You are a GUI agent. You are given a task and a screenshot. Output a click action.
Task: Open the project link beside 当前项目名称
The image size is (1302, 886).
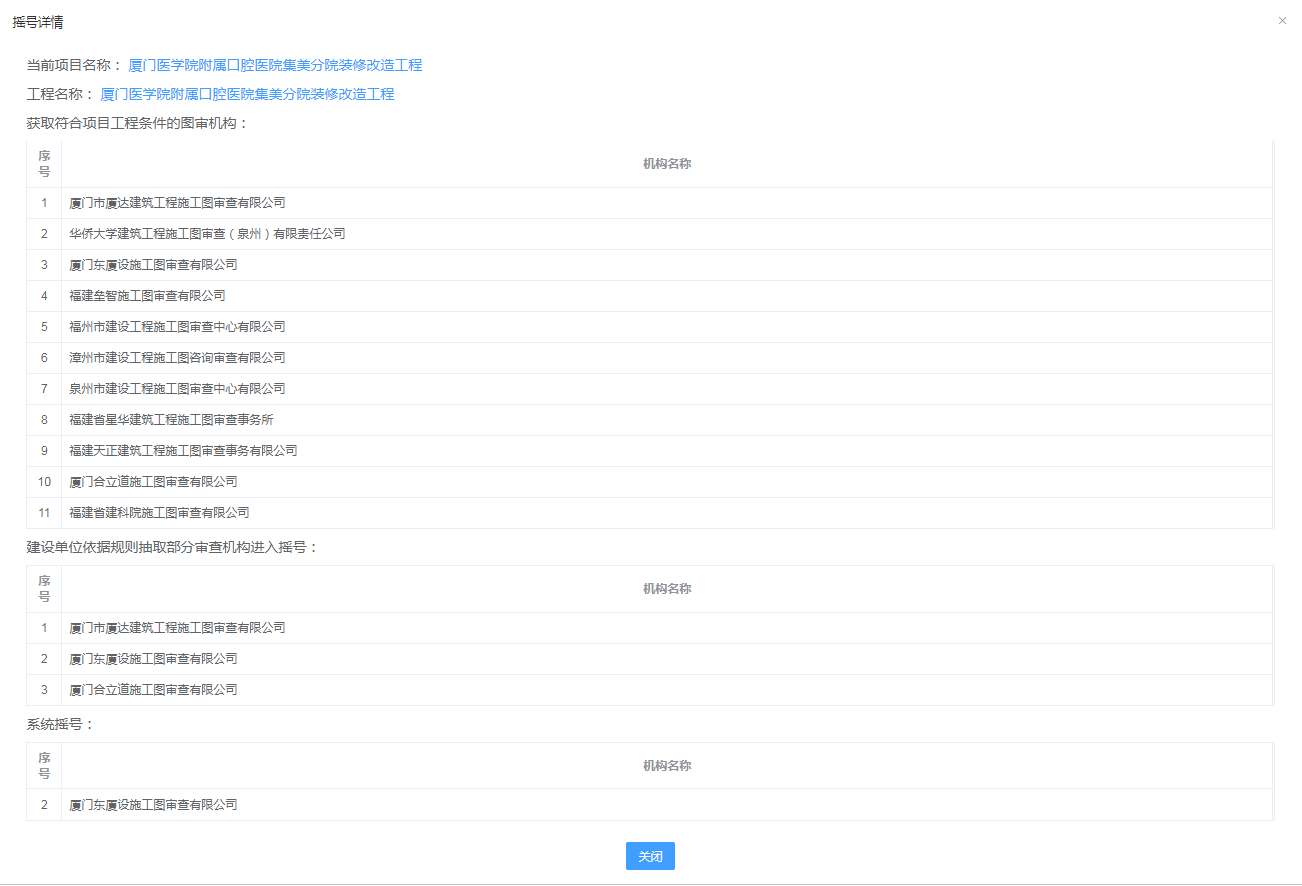tap(275, 65)
